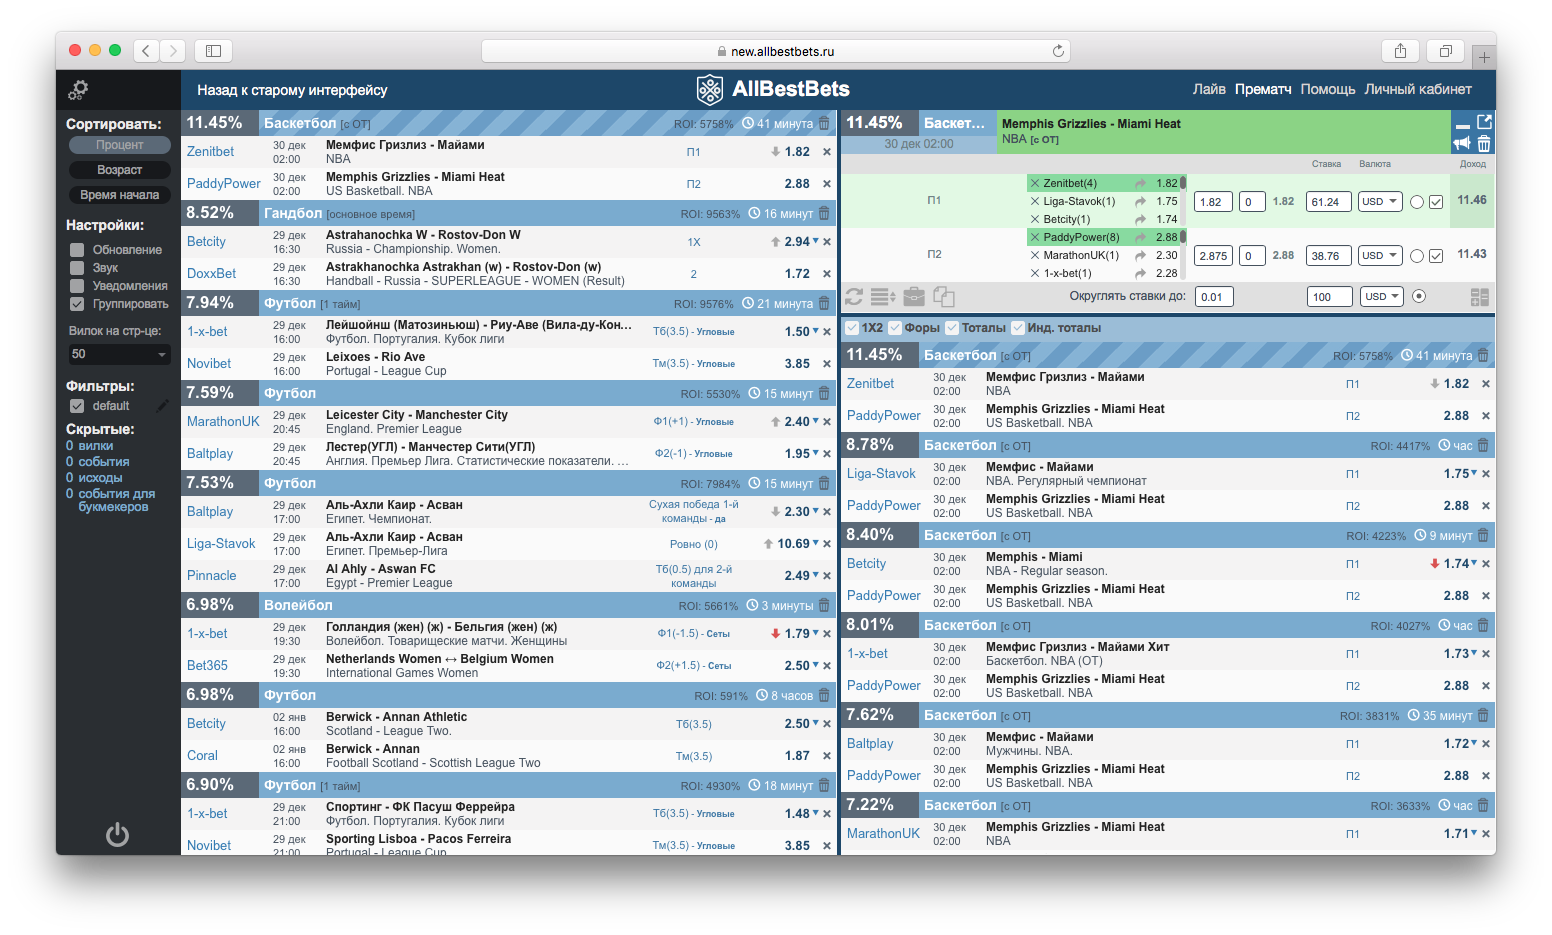1552x935 pixels.
Task: Select the total stake radio button near 100
Action: click(1419, 297)
